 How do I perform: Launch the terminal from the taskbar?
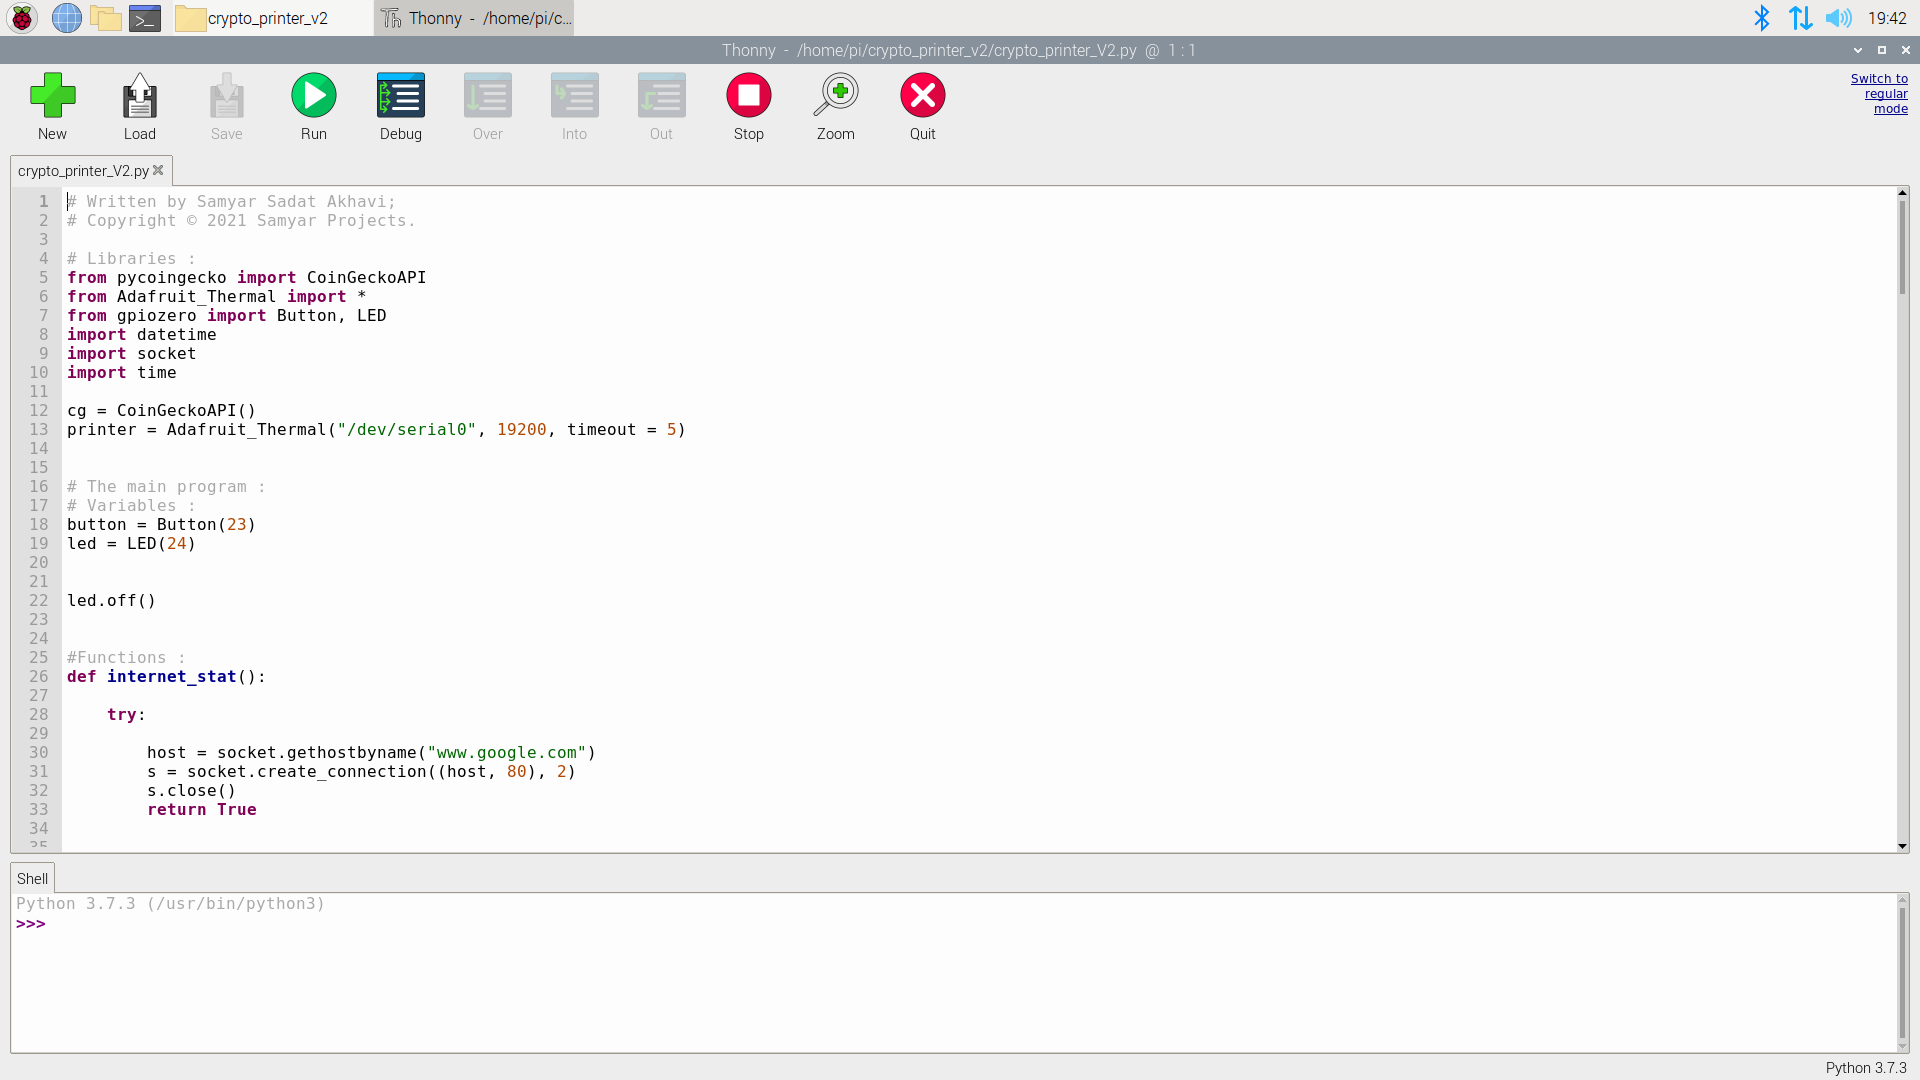coord(145,18)
